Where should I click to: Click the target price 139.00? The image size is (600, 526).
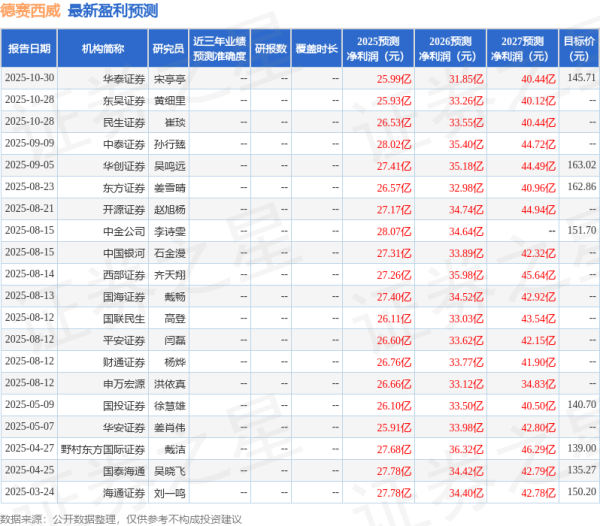click(x=582, y=448)
